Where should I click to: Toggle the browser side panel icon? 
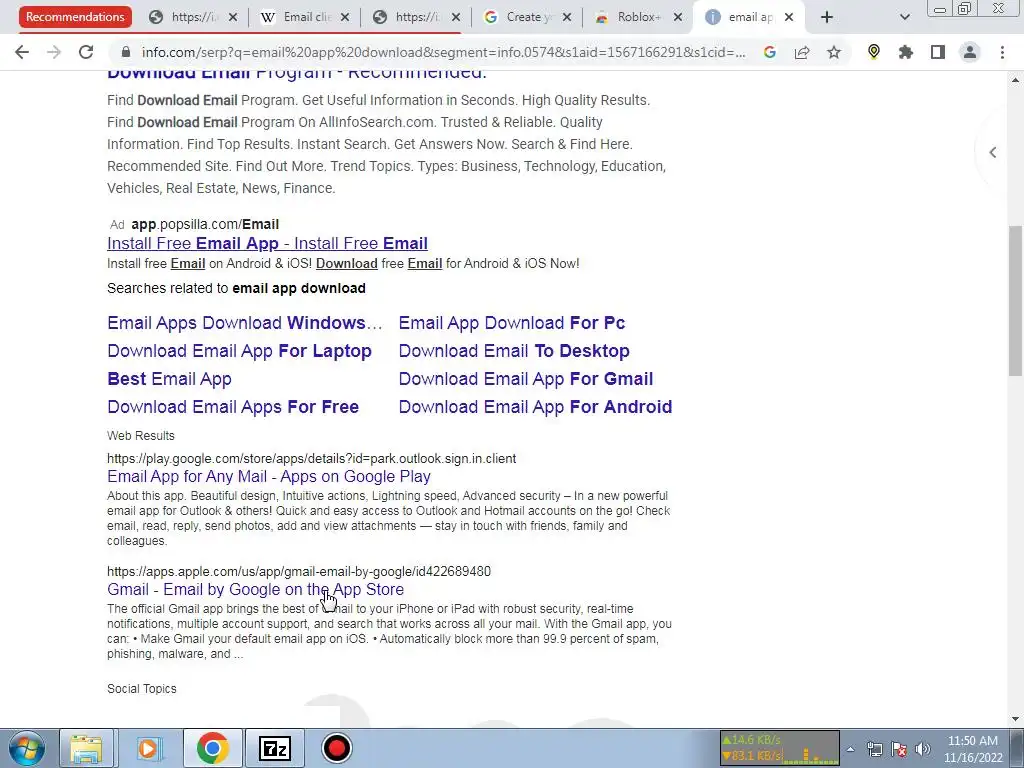pos(938,52)
